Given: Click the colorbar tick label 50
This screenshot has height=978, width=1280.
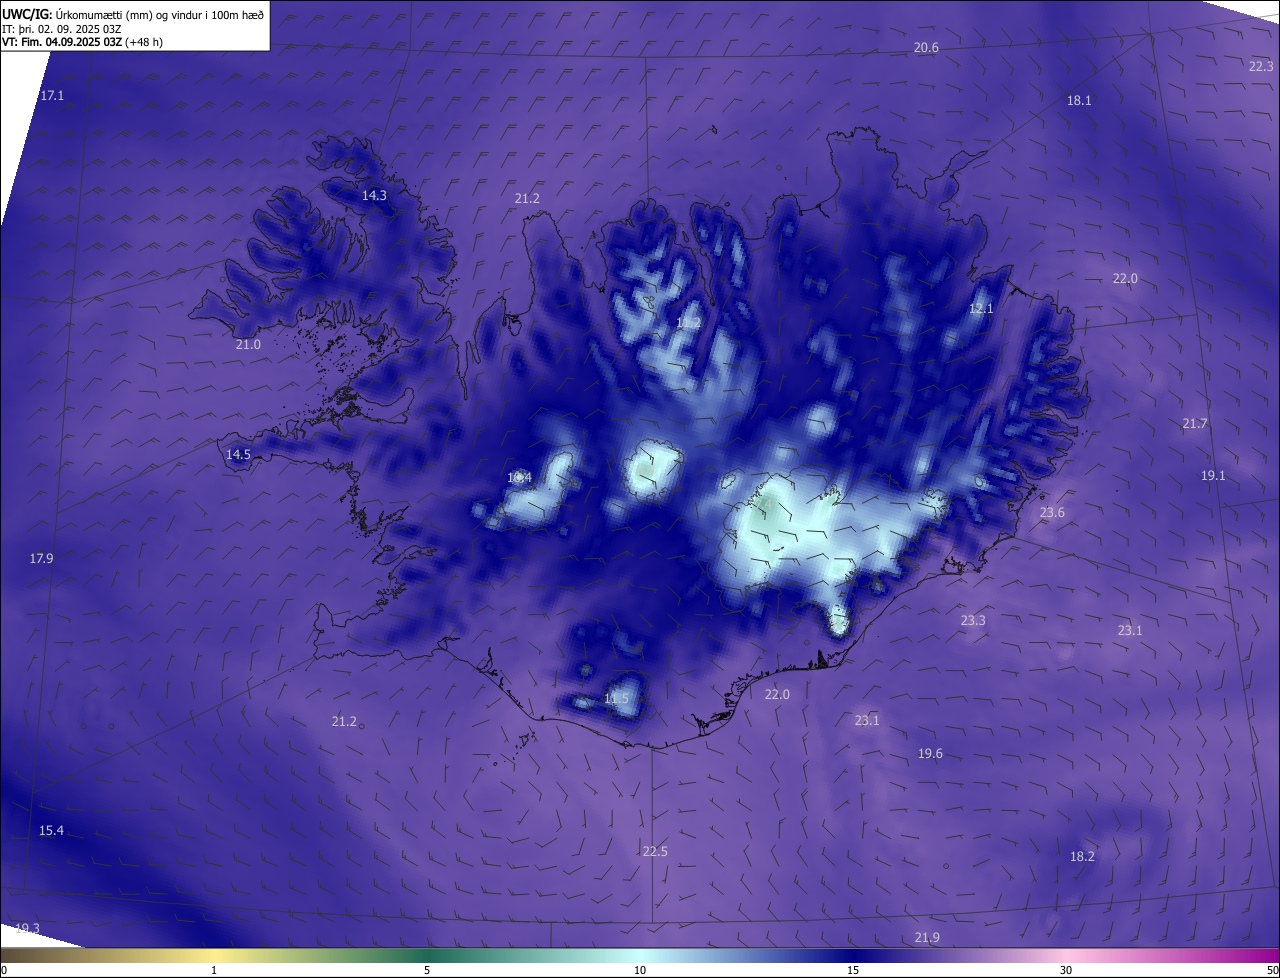Looking at the screenshot, I should pos(1272,970).
